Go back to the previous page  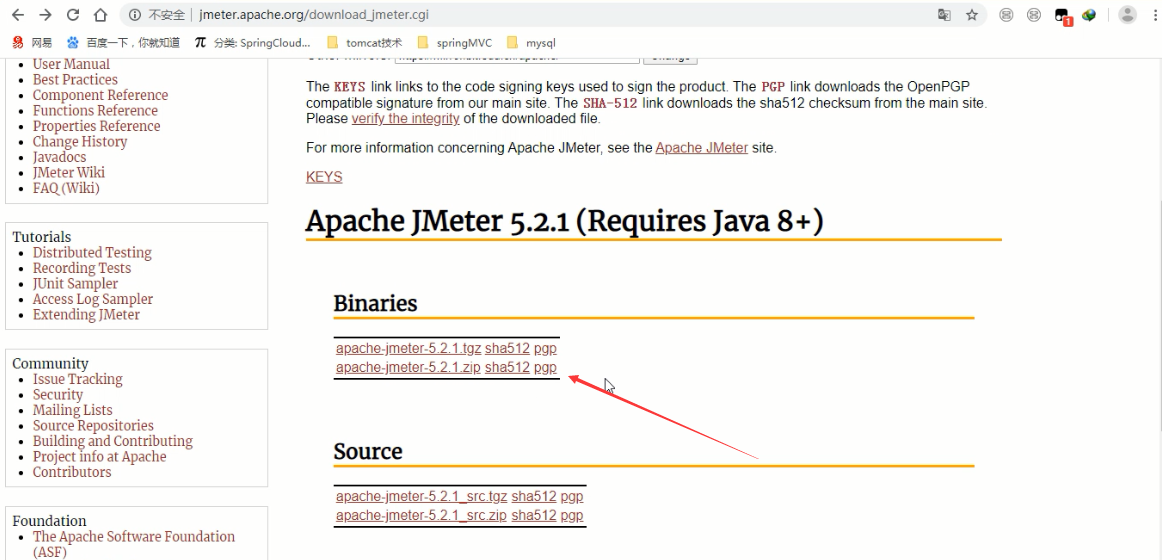(18, 15)
